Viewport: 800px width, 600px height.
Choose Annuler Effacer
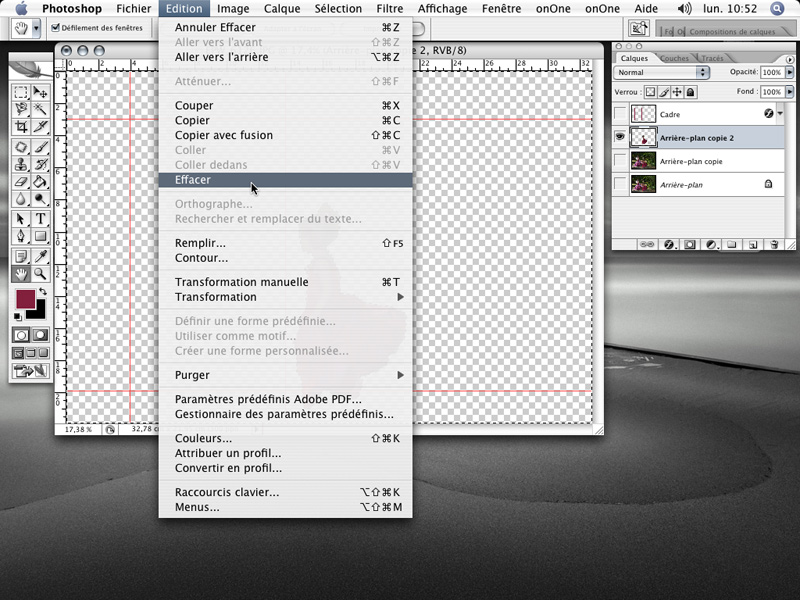286,27
